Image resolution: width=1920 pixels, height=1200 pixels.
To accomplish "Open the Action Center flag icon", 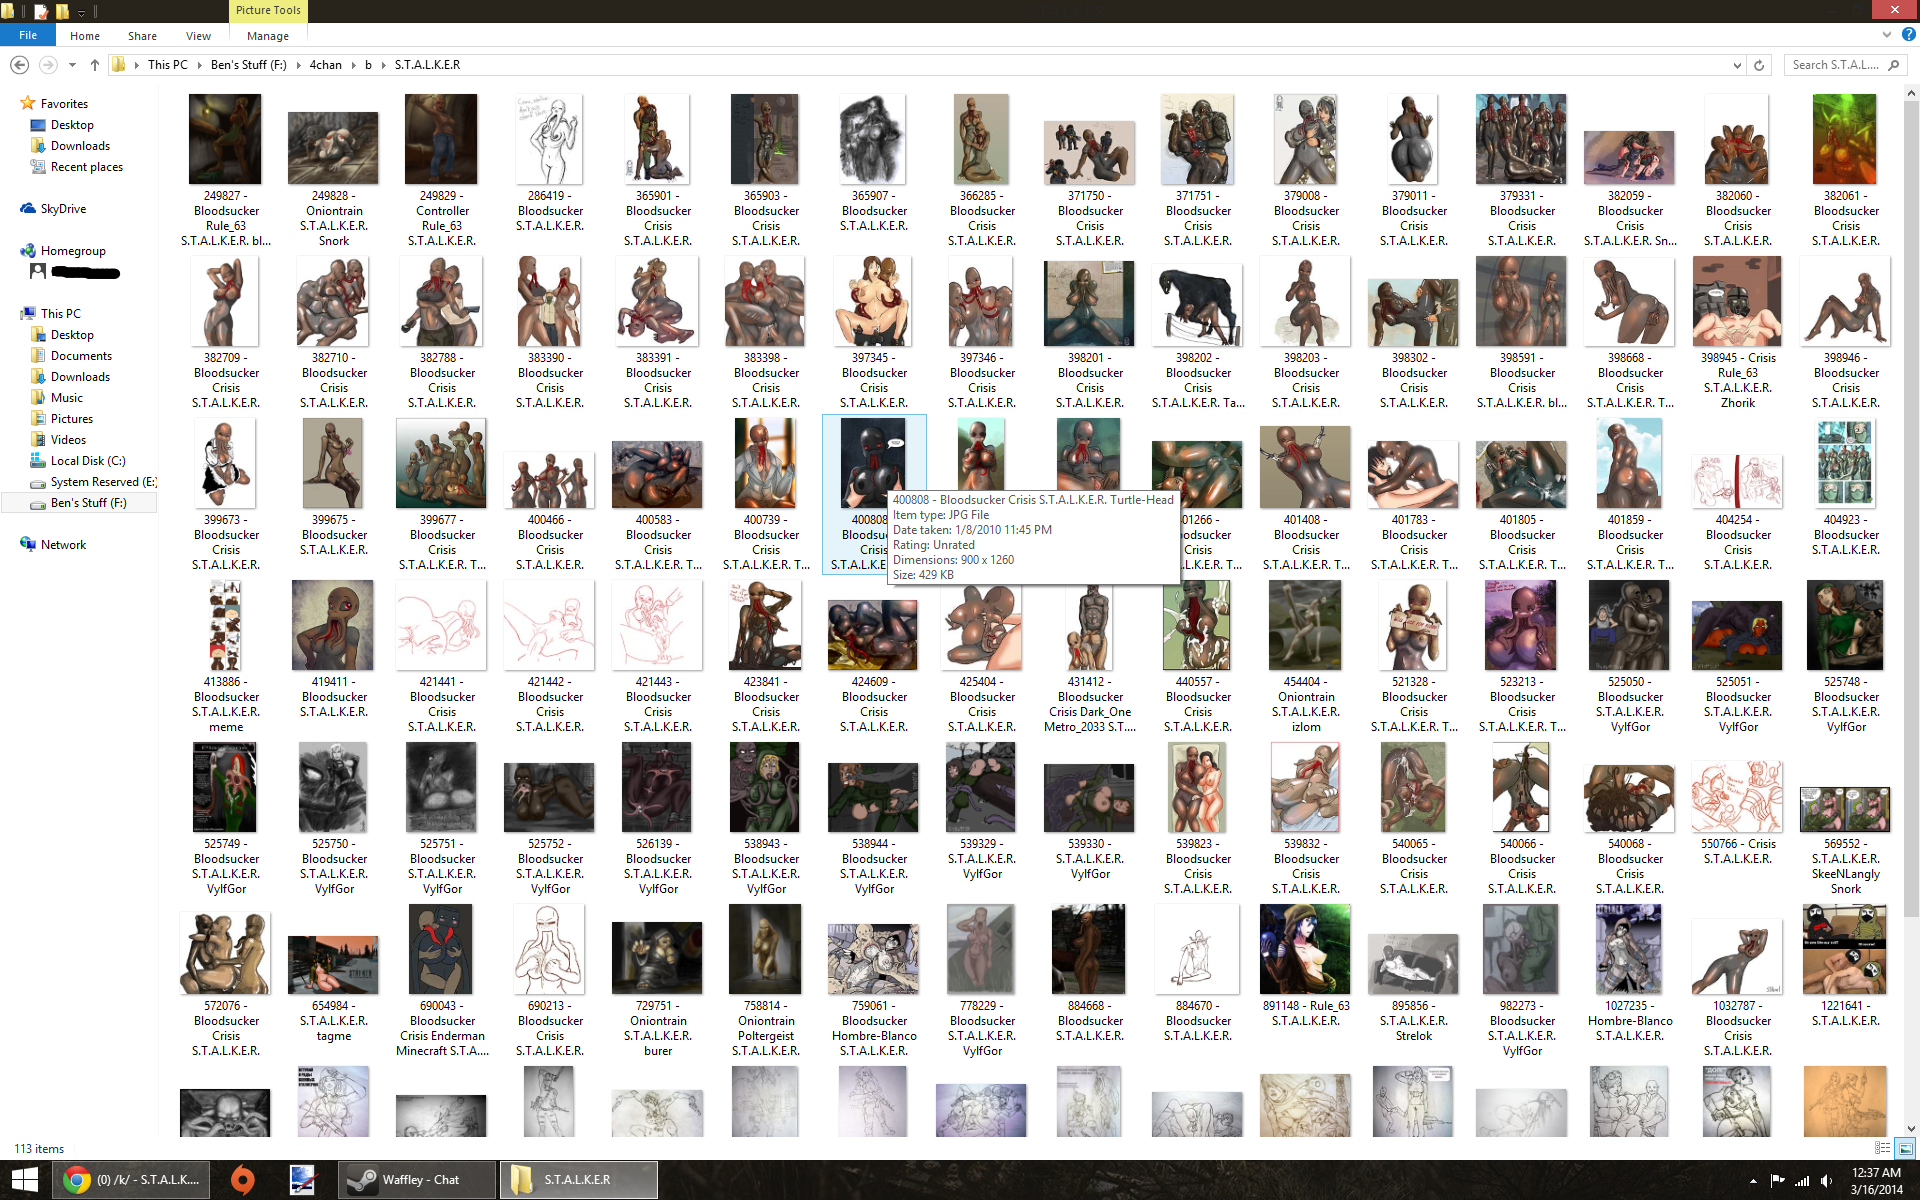I will pos(1777,1181).
